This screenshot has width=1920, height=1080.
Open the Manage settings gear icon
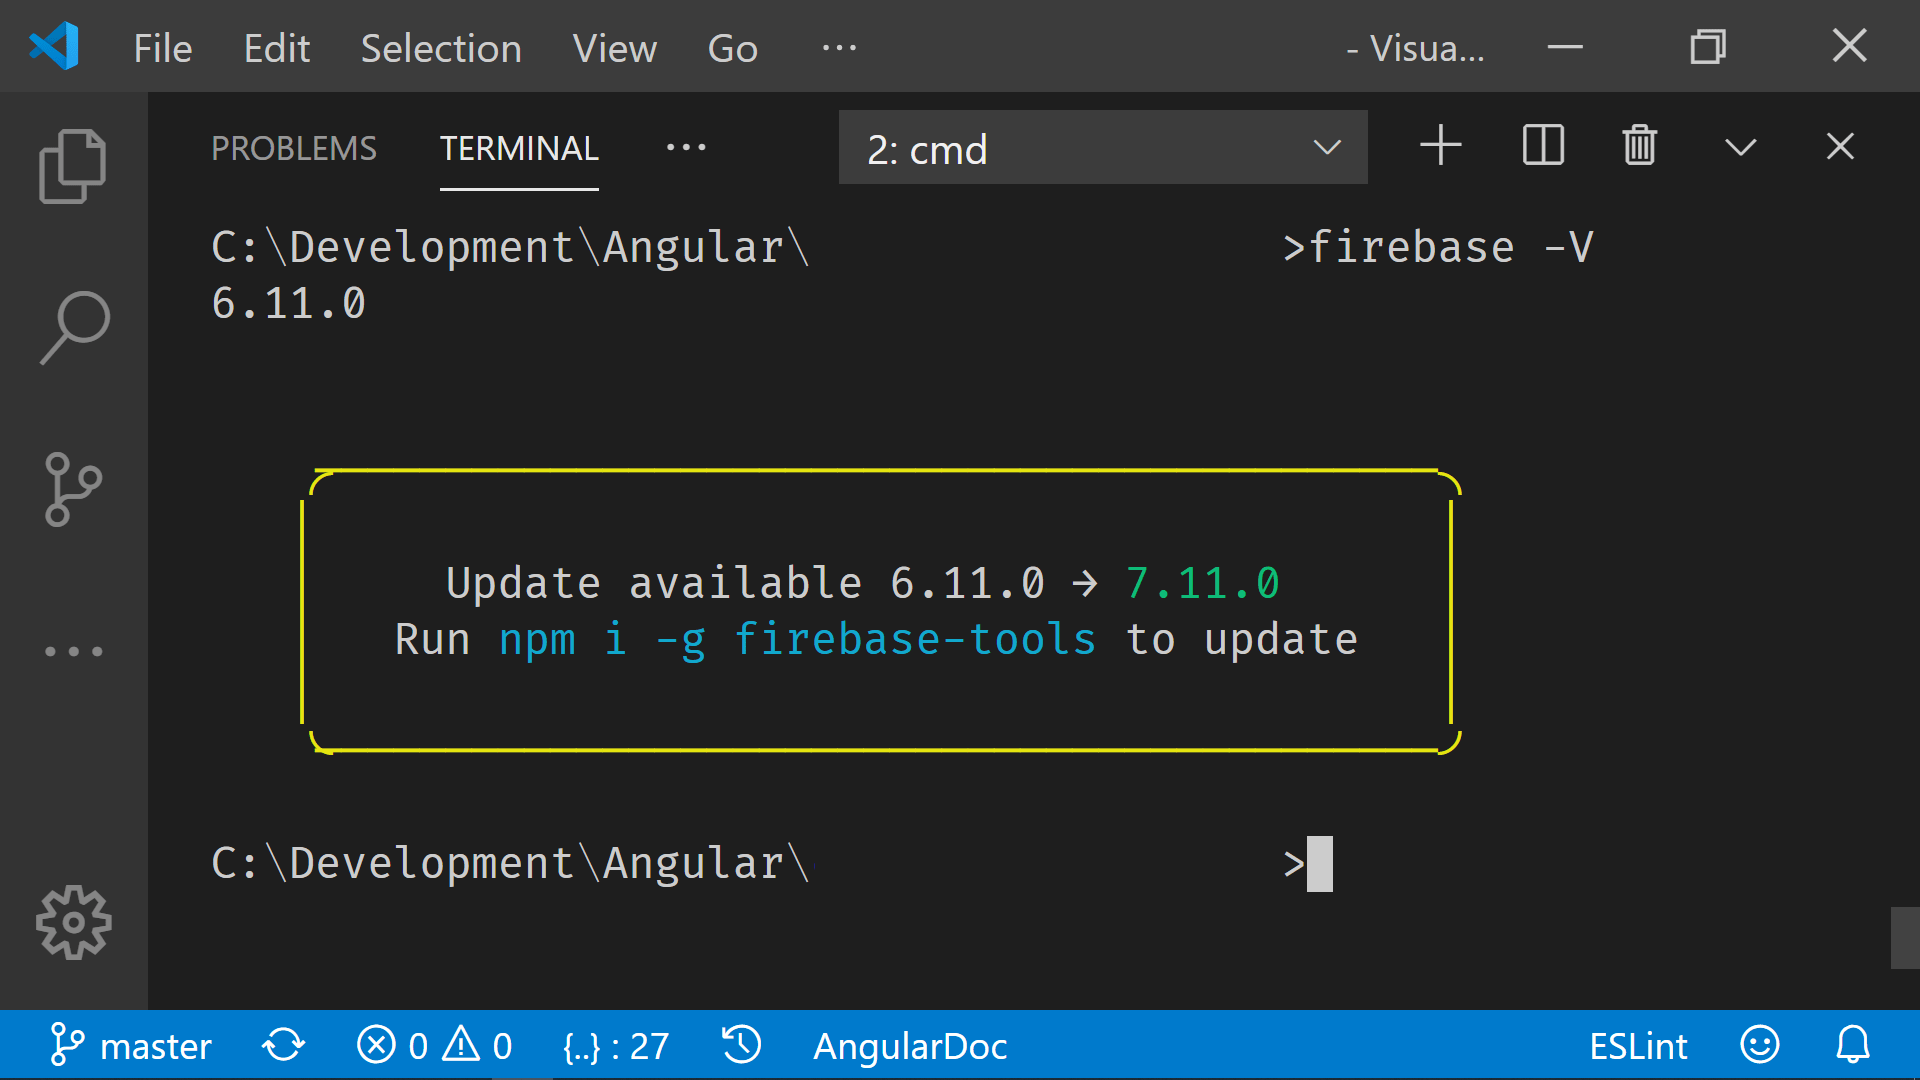(73, 922)
